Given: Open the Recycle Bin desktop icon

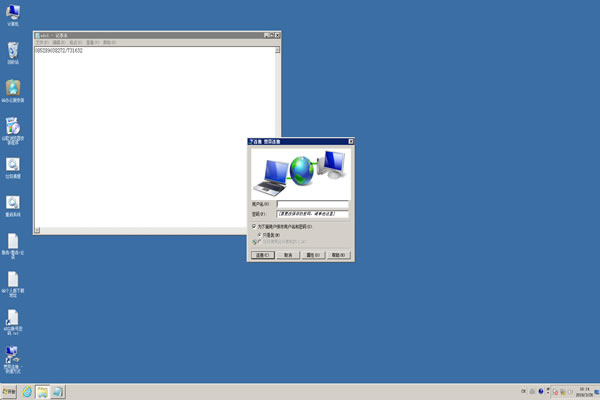Looking at the screenshot, I should pos(13,50).
